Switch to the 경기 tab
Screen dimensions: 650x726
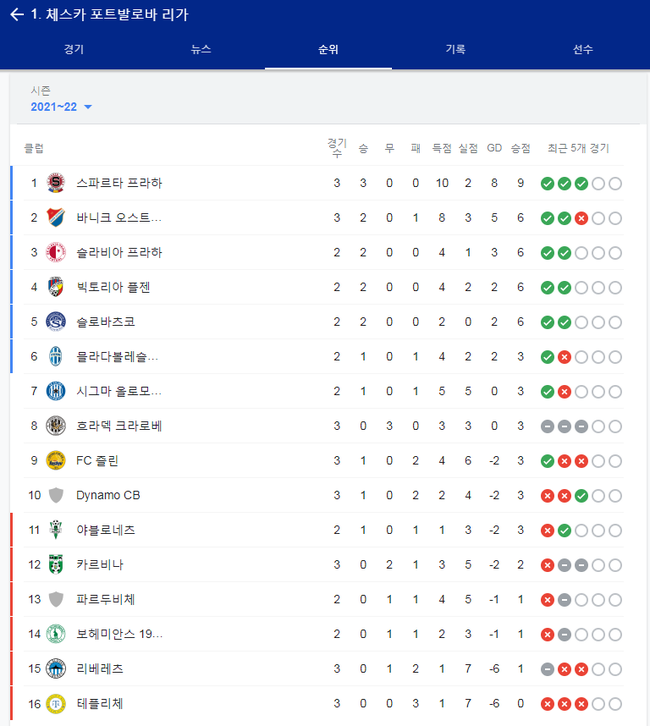(x=74, y=49)
